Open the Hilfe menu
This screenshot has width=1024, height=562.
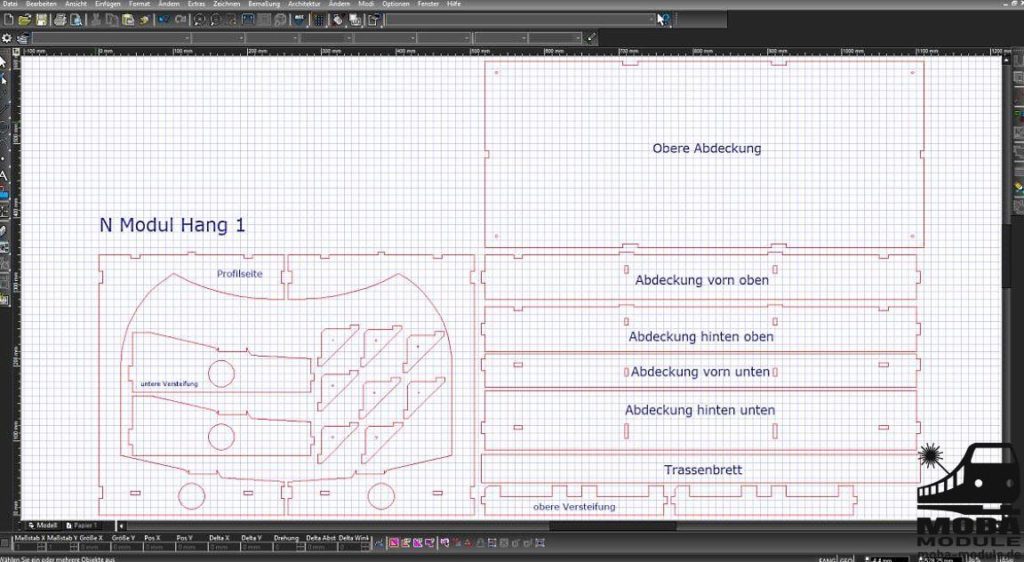click(x=454, y=4)
